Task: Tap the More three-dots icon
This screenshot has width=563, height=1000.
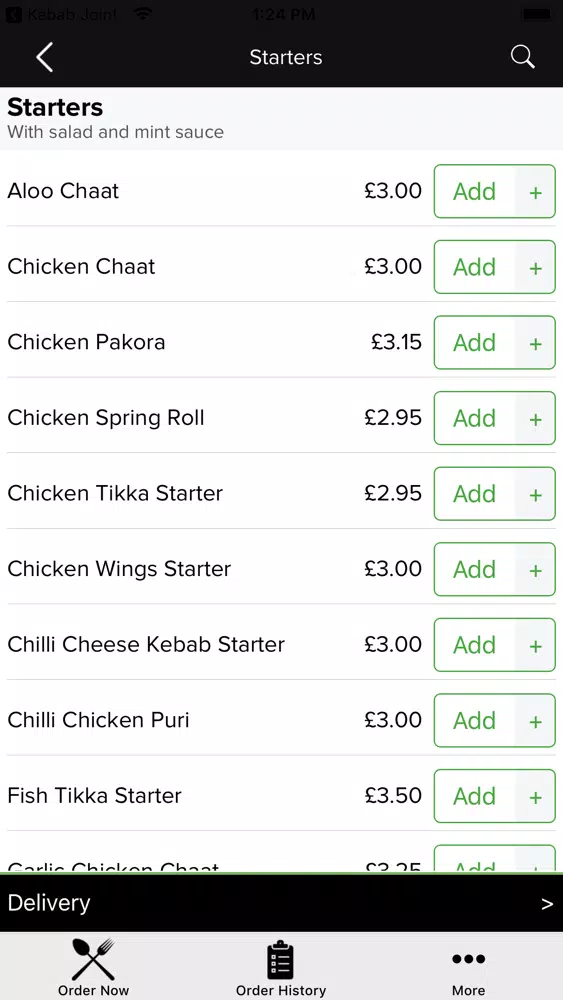Action: click(469, 959)
